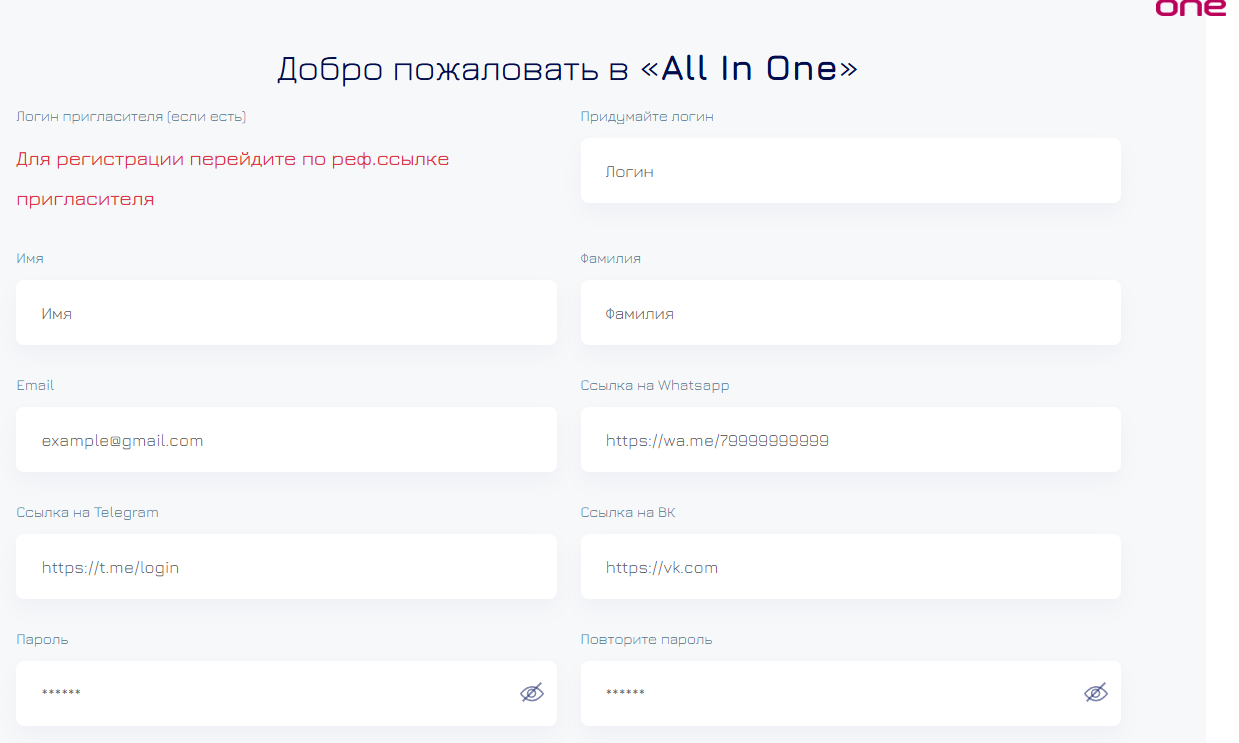Screen dimensions: 1239x743
Task: Click the "Ссылка на ВК" label
Action: pyautogui.click(x=628, y=513)
